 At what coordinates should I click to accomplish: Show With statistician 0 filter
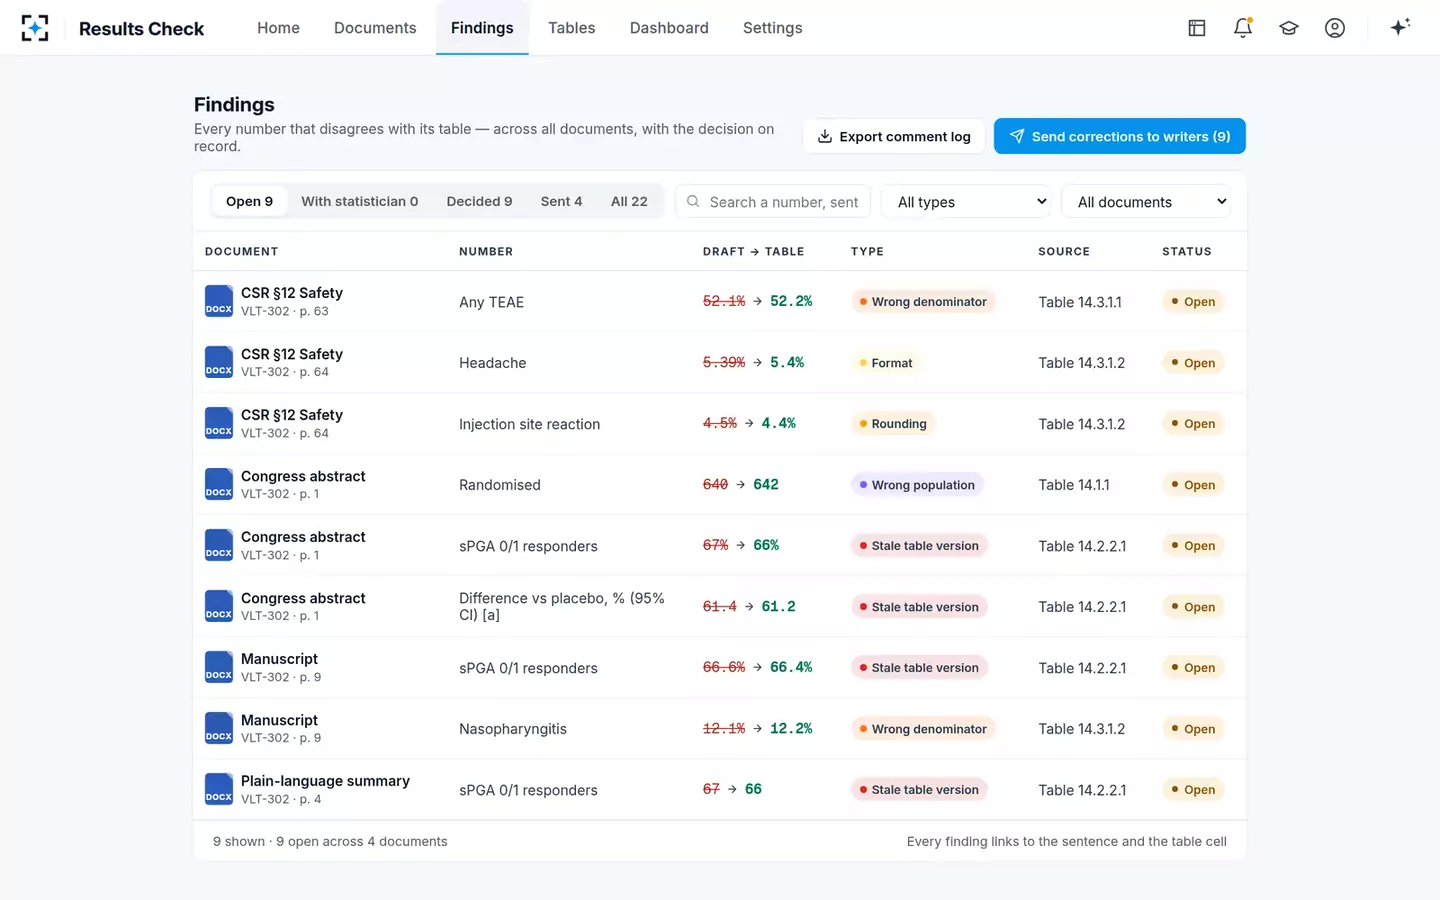coord(360,201)
